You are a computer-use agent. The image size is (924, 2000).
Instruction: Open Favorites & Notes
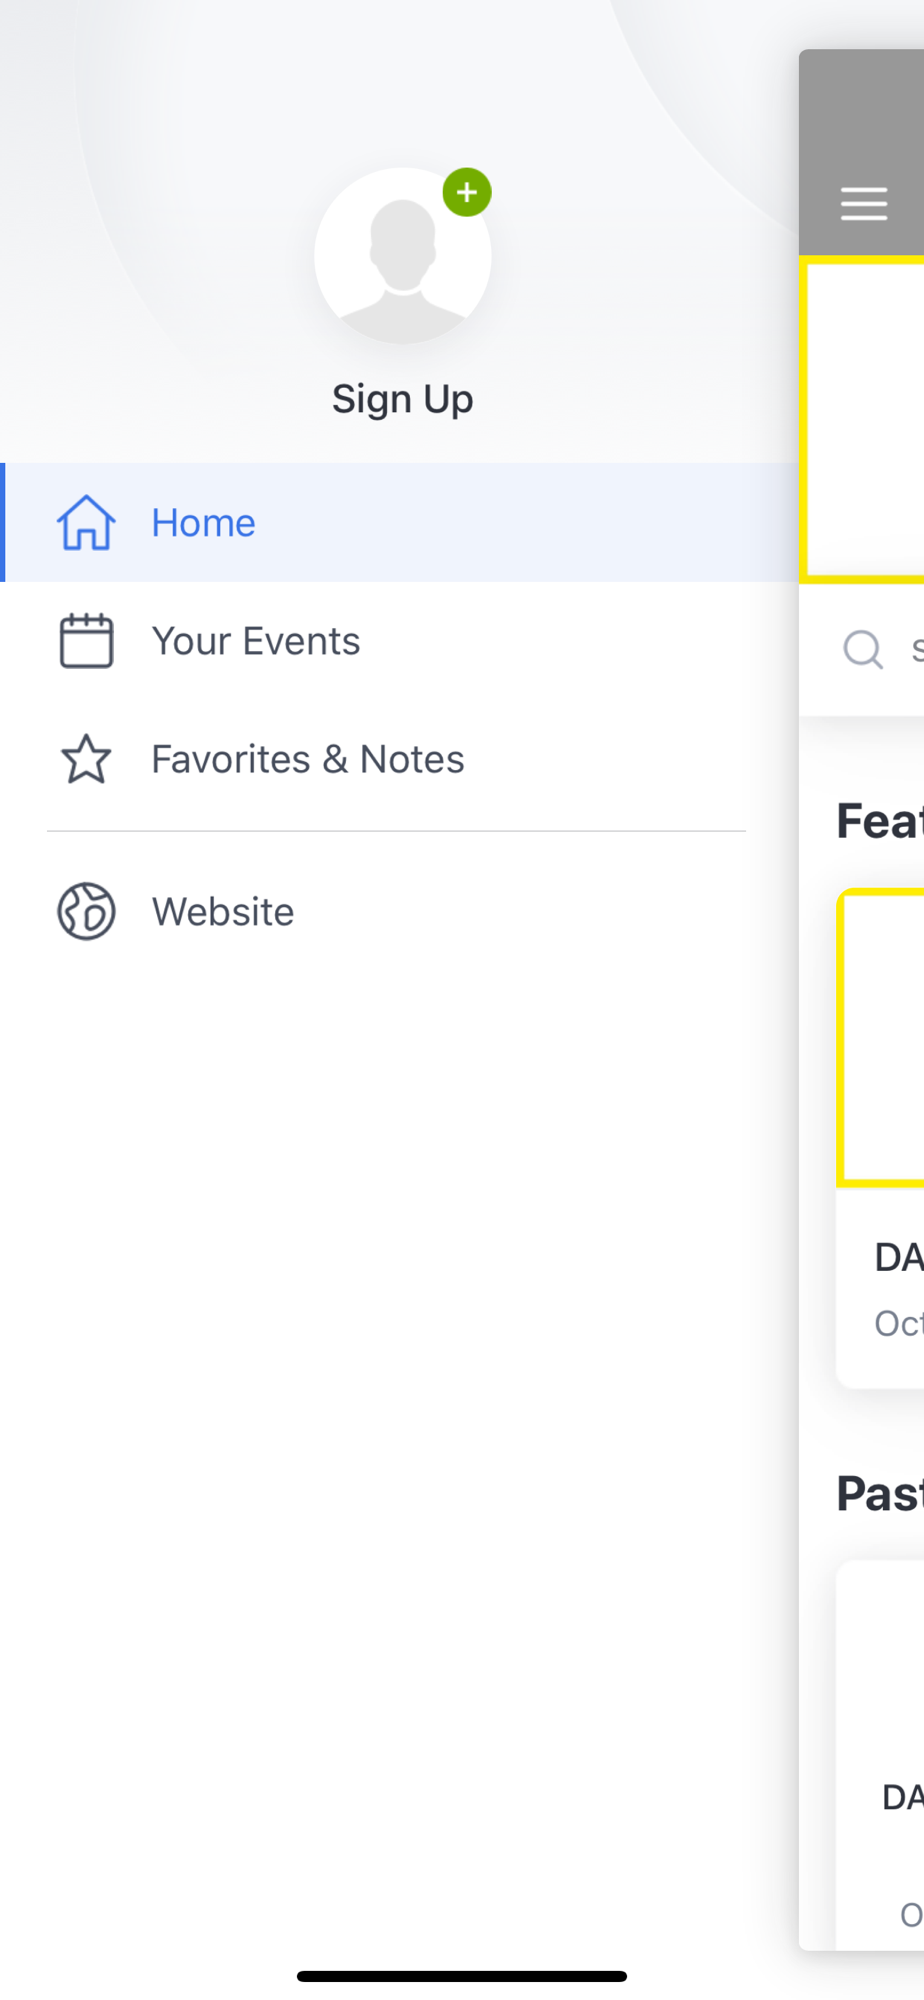(400, 759)
